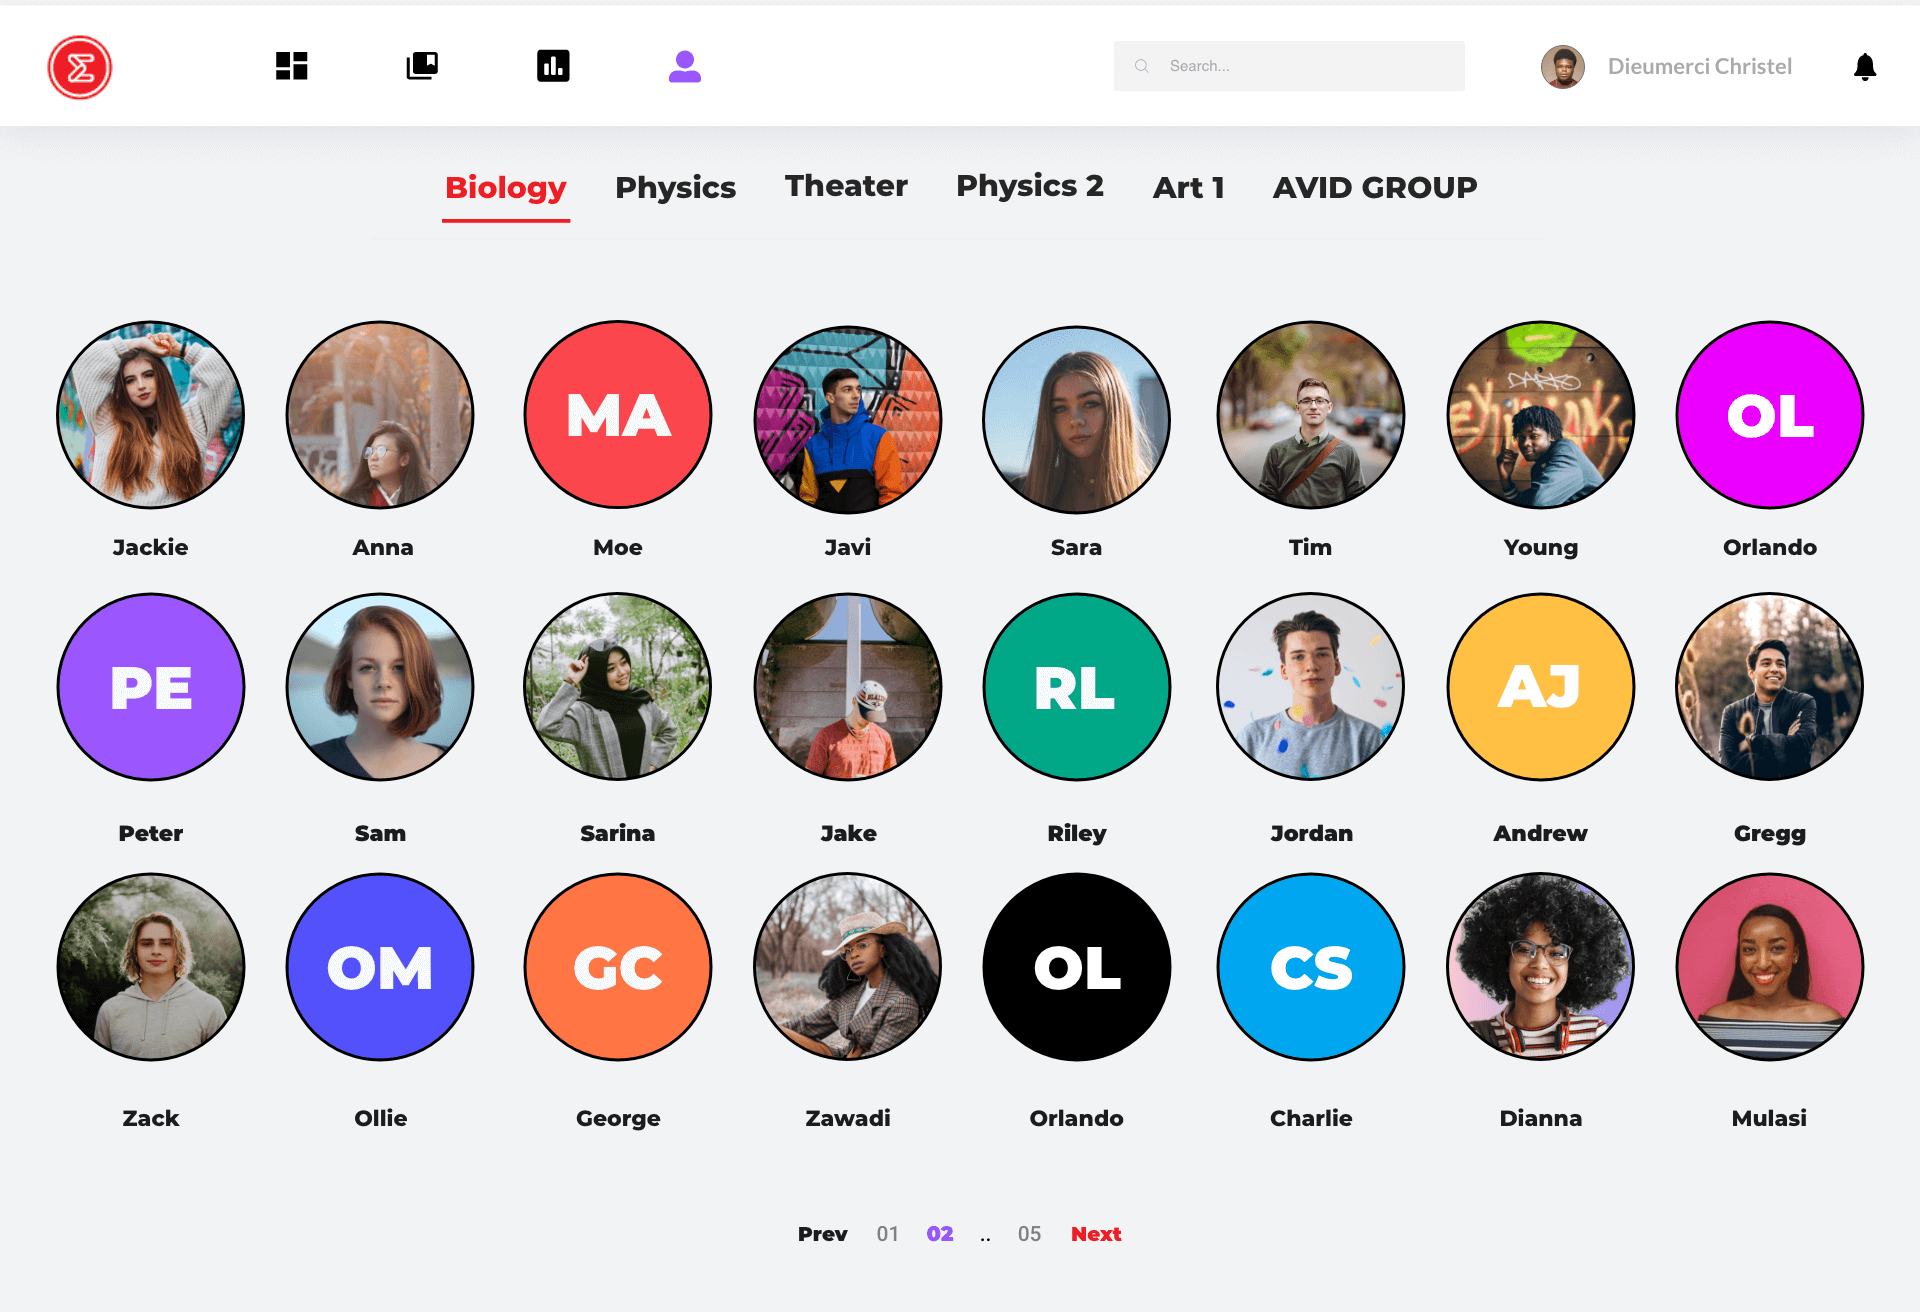Switch to the Physics tab
Image resolution: width=1920 pixels, height=1312 pixels.
tap(675, 187)
